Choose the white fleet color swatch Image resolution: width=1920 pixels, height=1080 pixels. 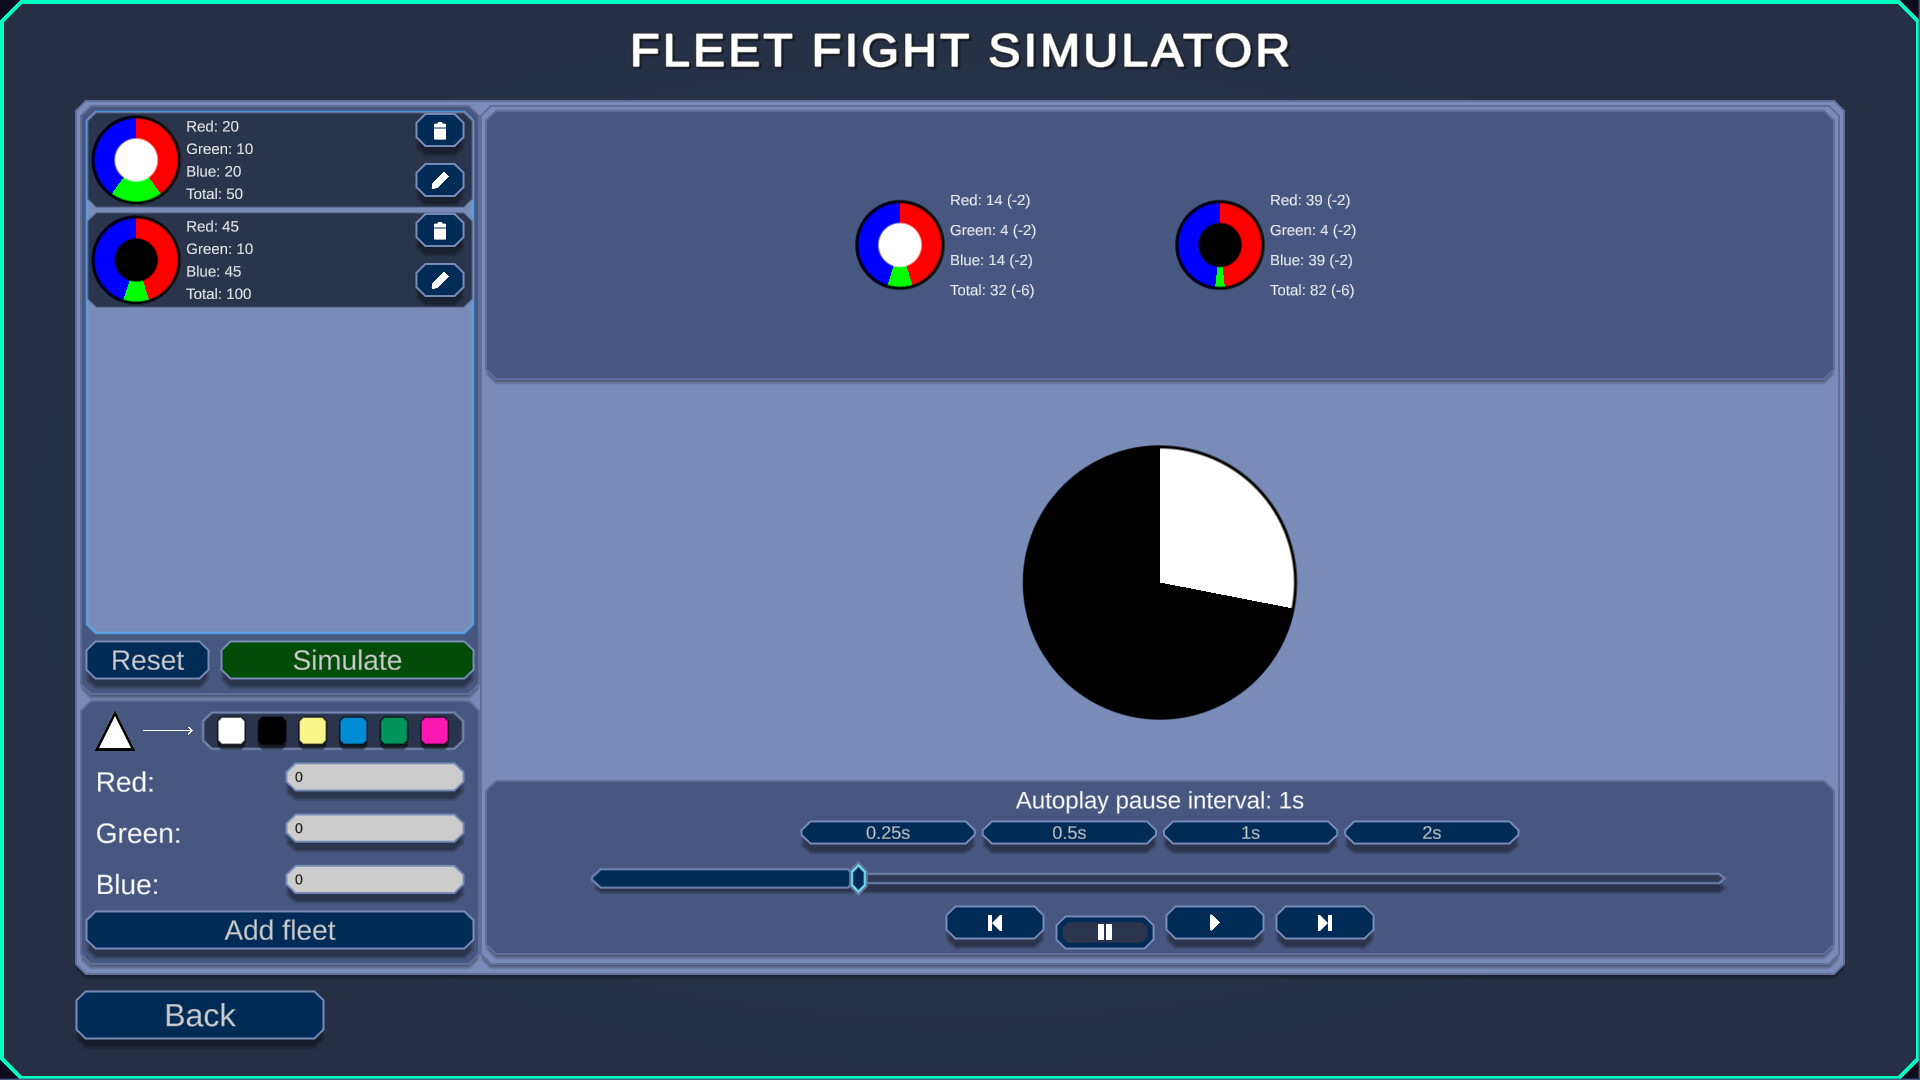pos(231,731)
